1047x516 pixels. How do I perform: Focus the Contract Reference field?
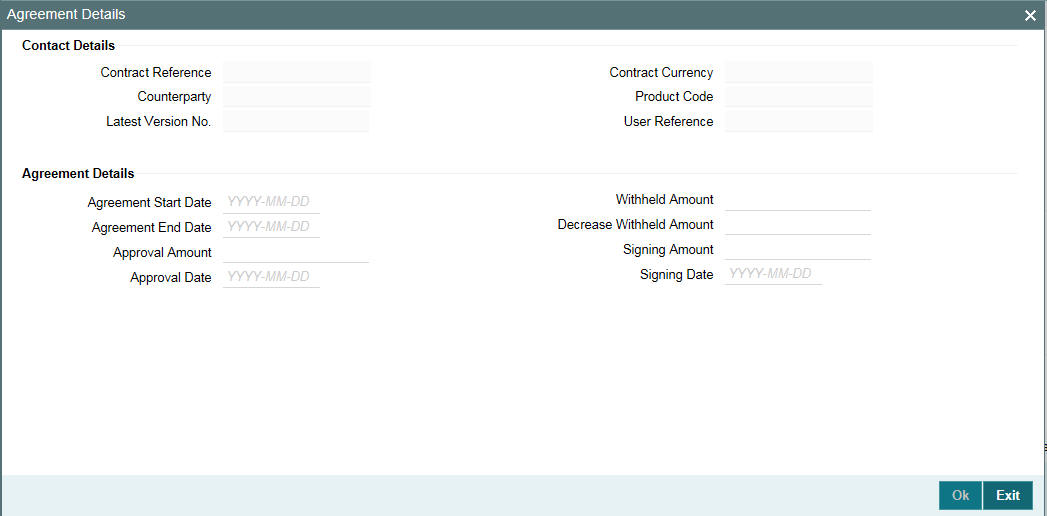pos(296,72)
